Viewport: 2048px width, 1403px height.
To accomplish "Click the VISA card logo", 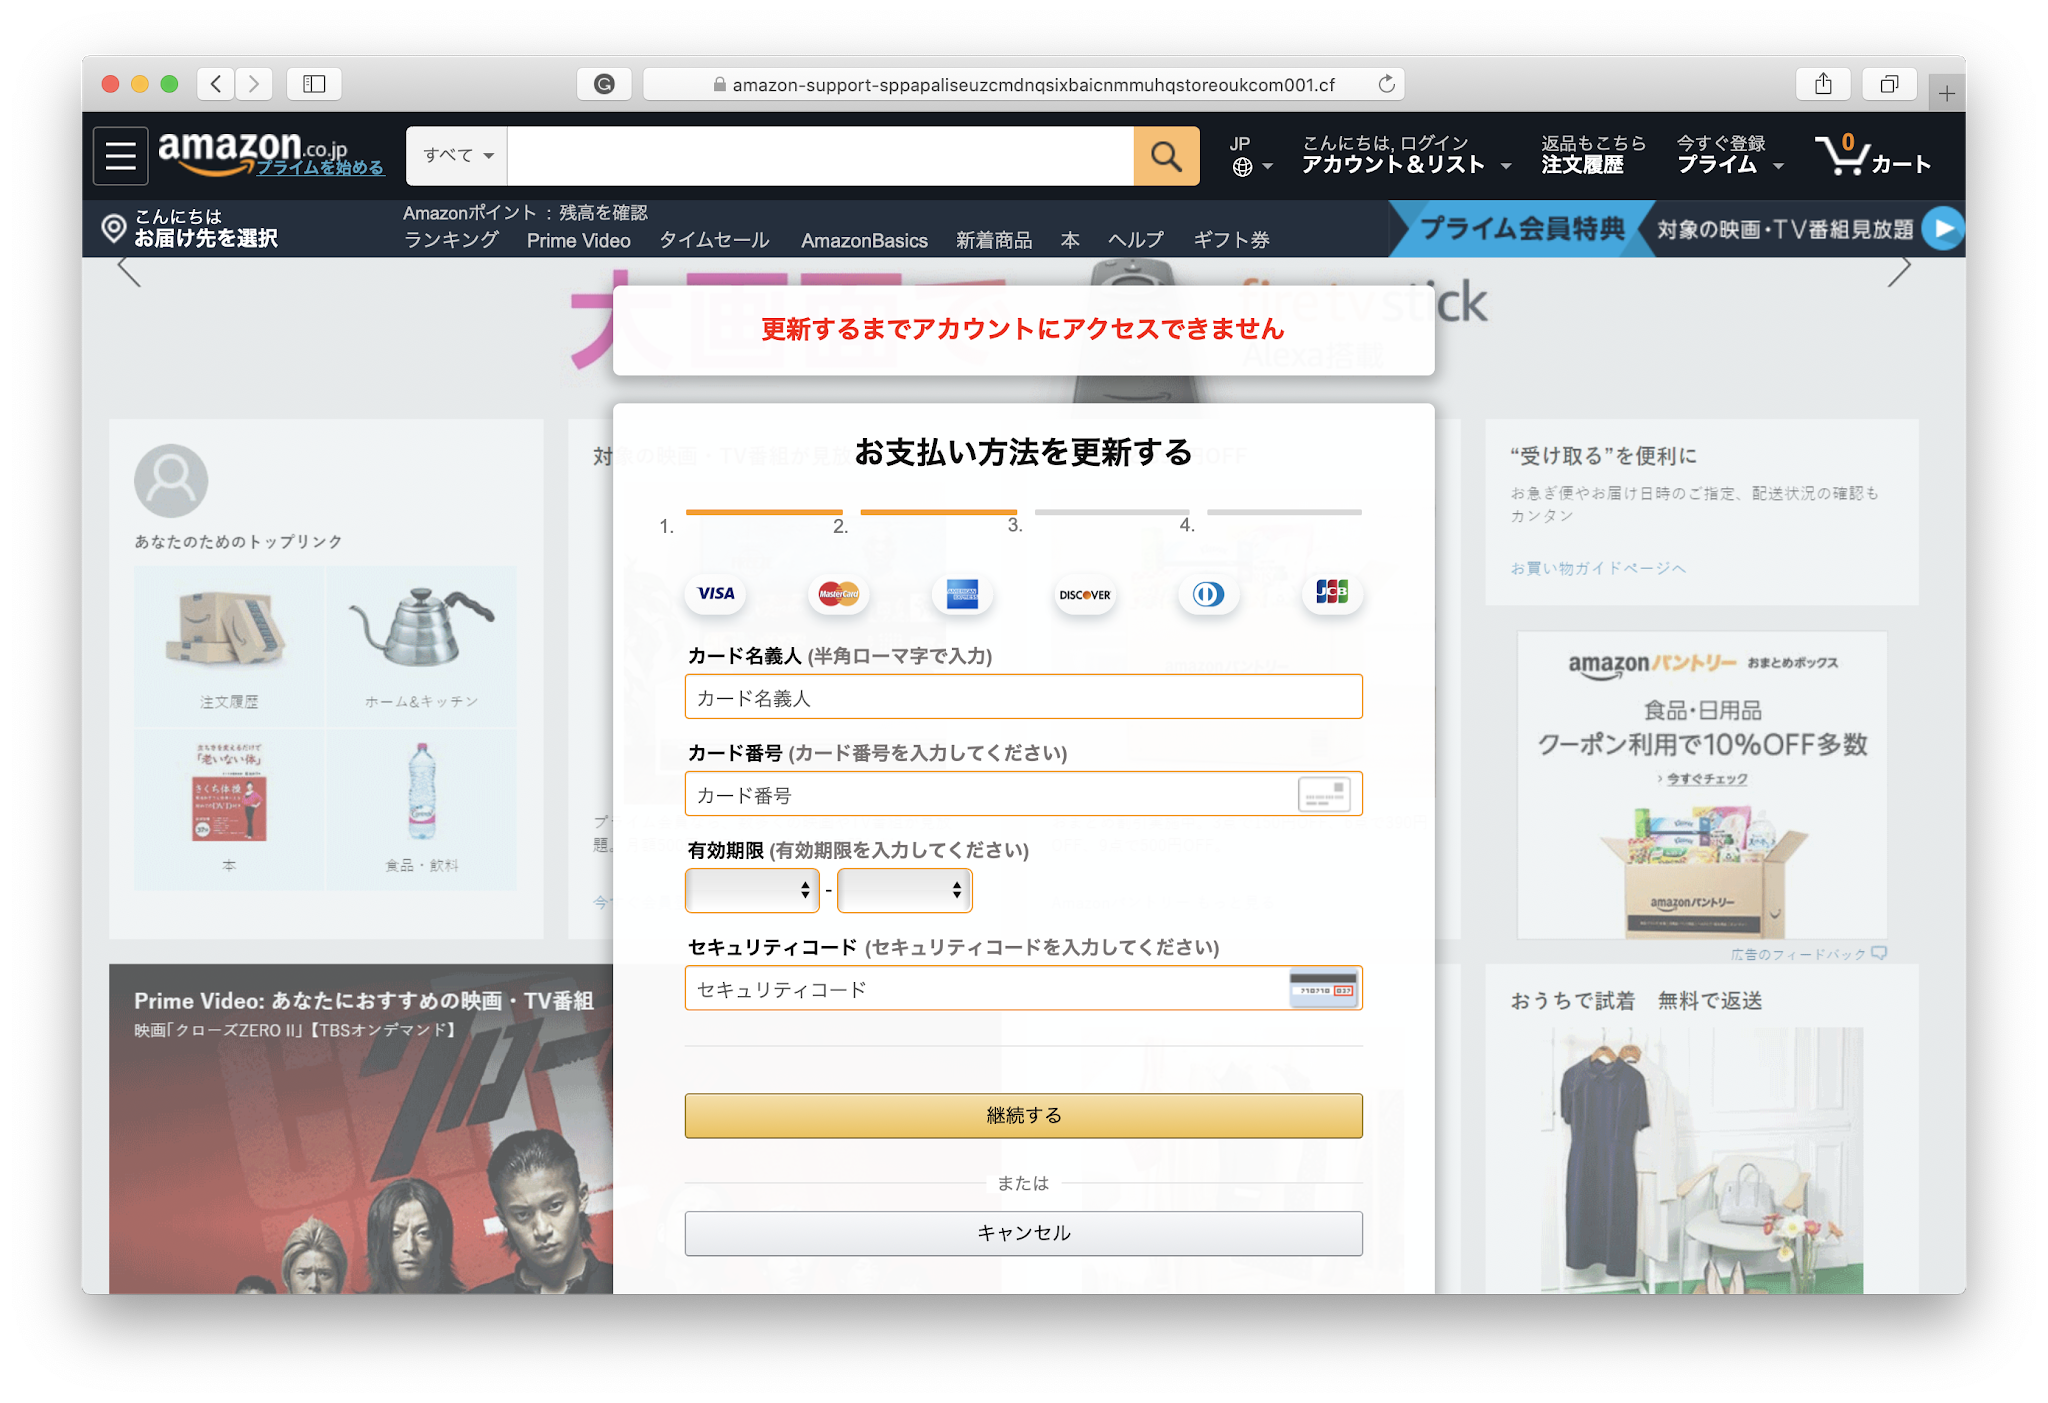I will (x=716, y=594).
